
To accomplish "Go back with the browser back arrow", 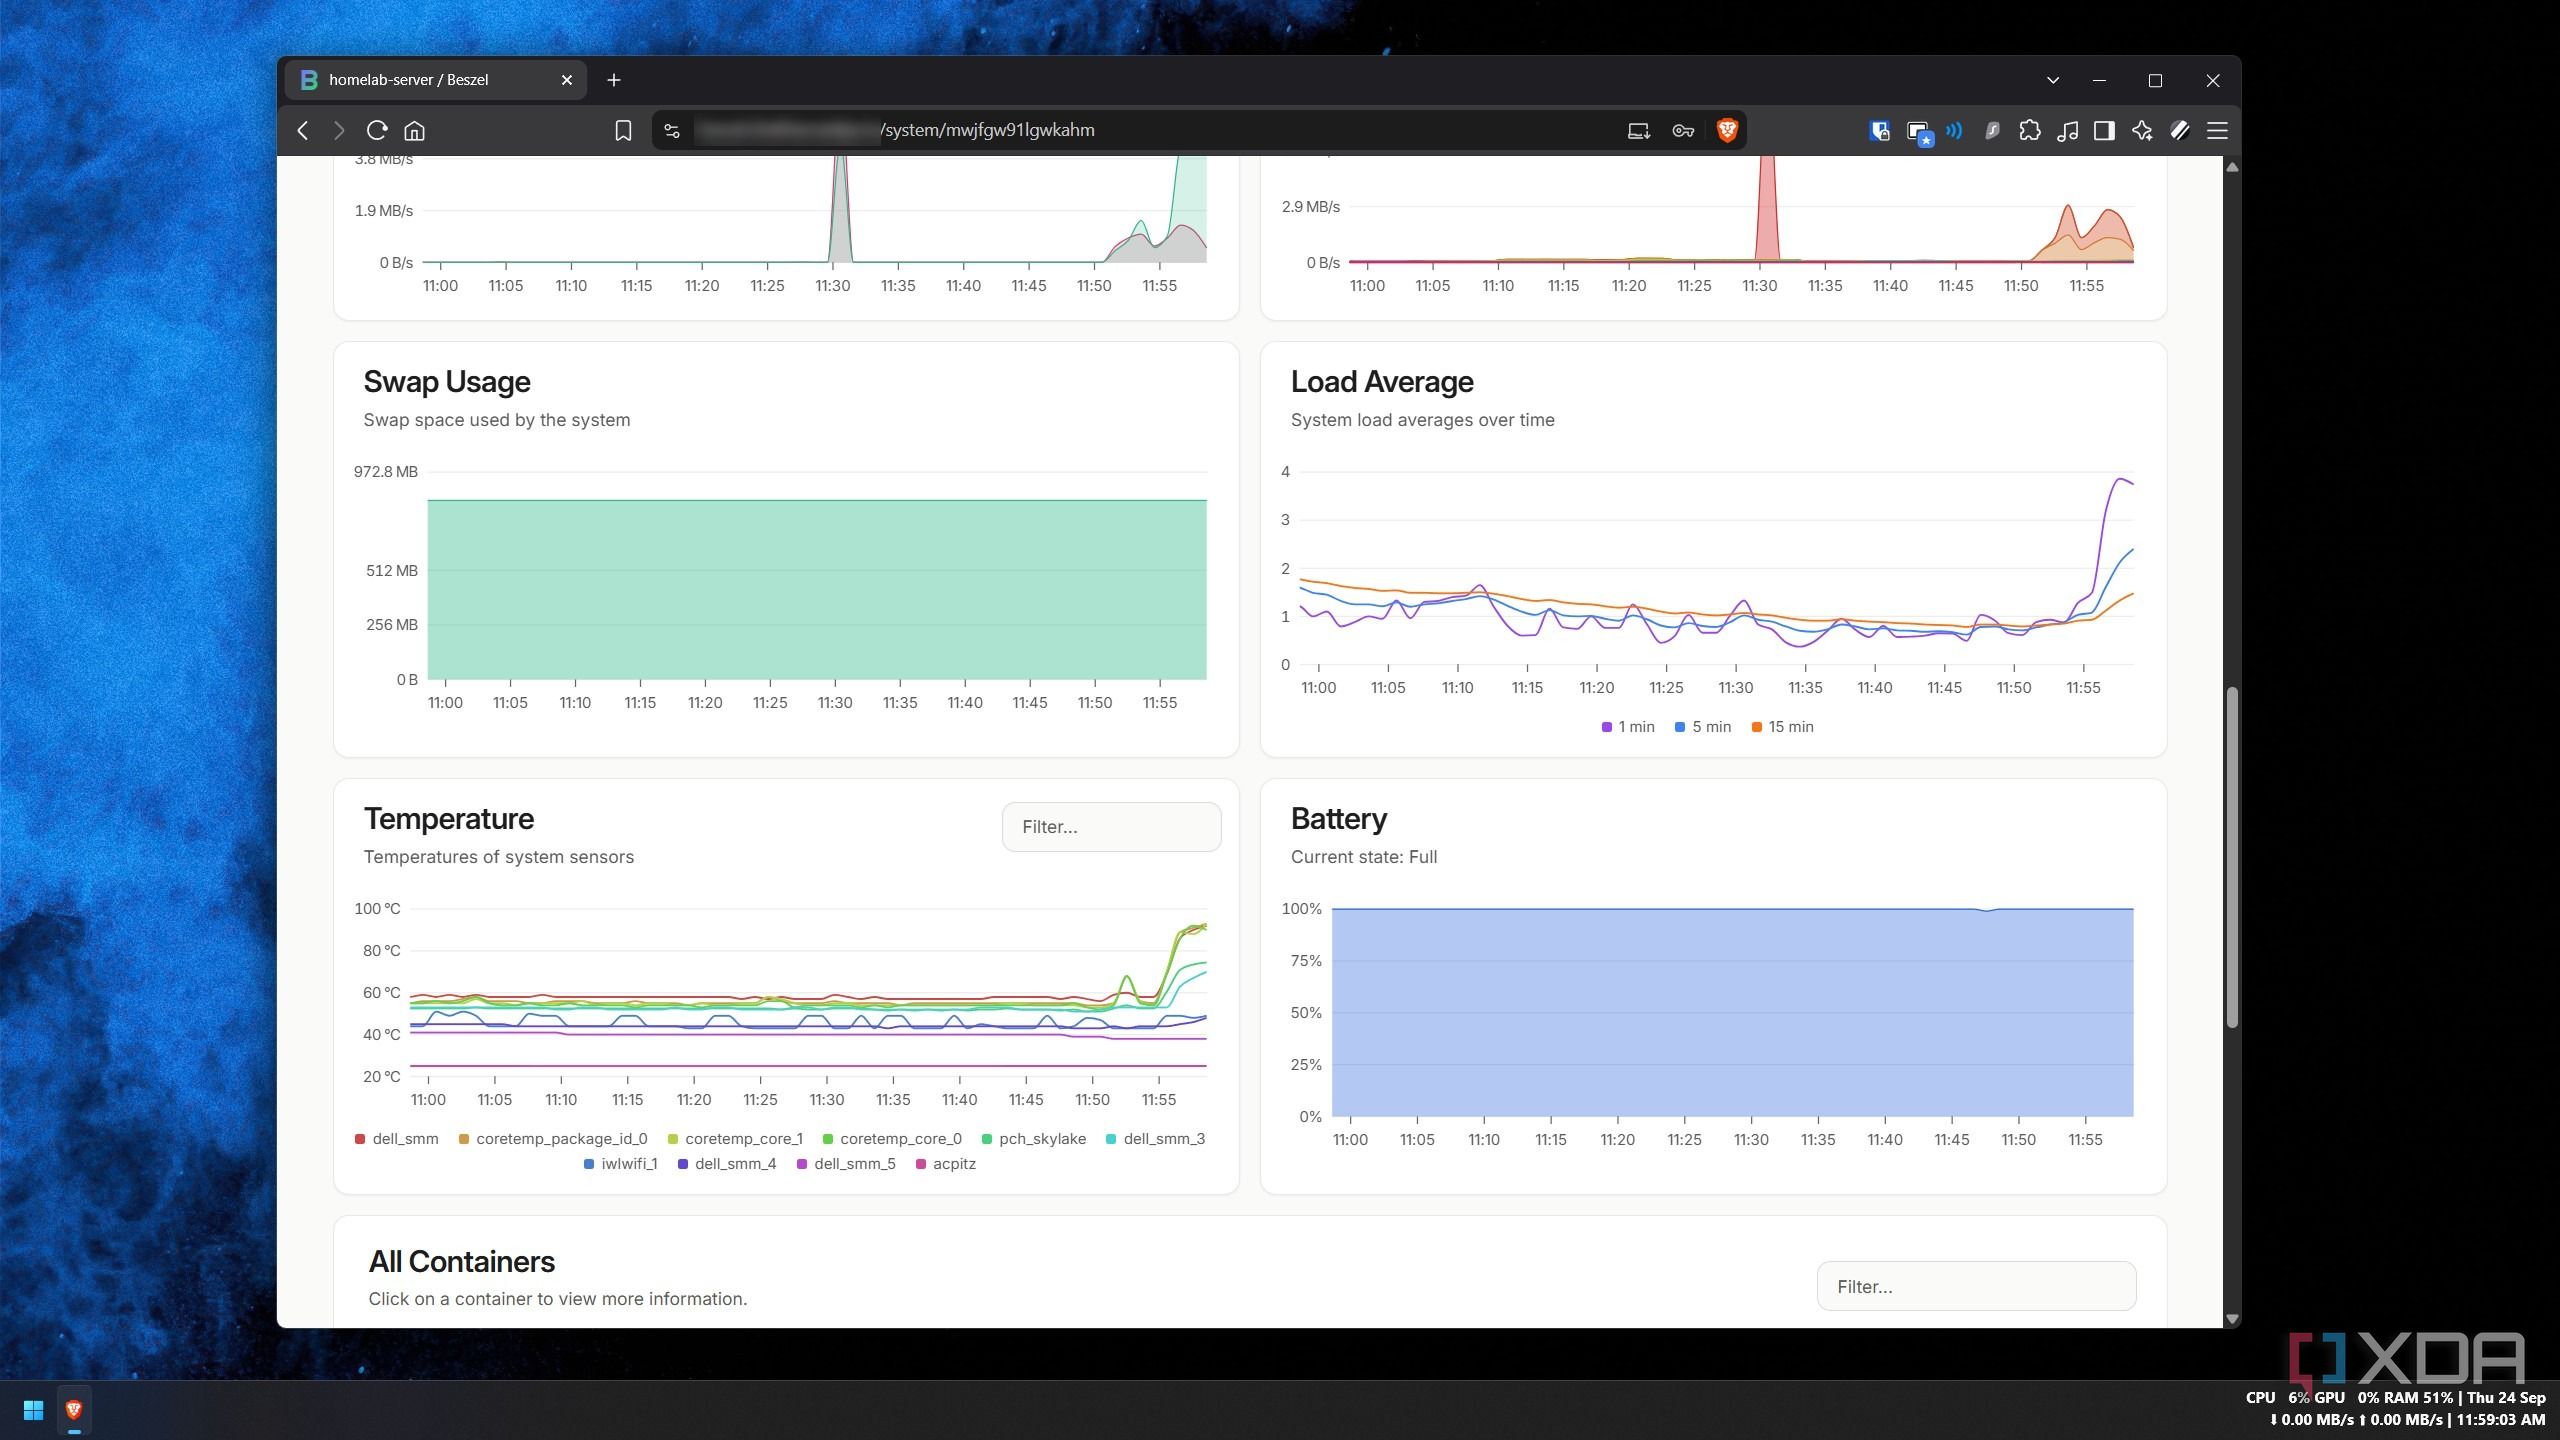I will pyautogui.click(x=302, y=130).
